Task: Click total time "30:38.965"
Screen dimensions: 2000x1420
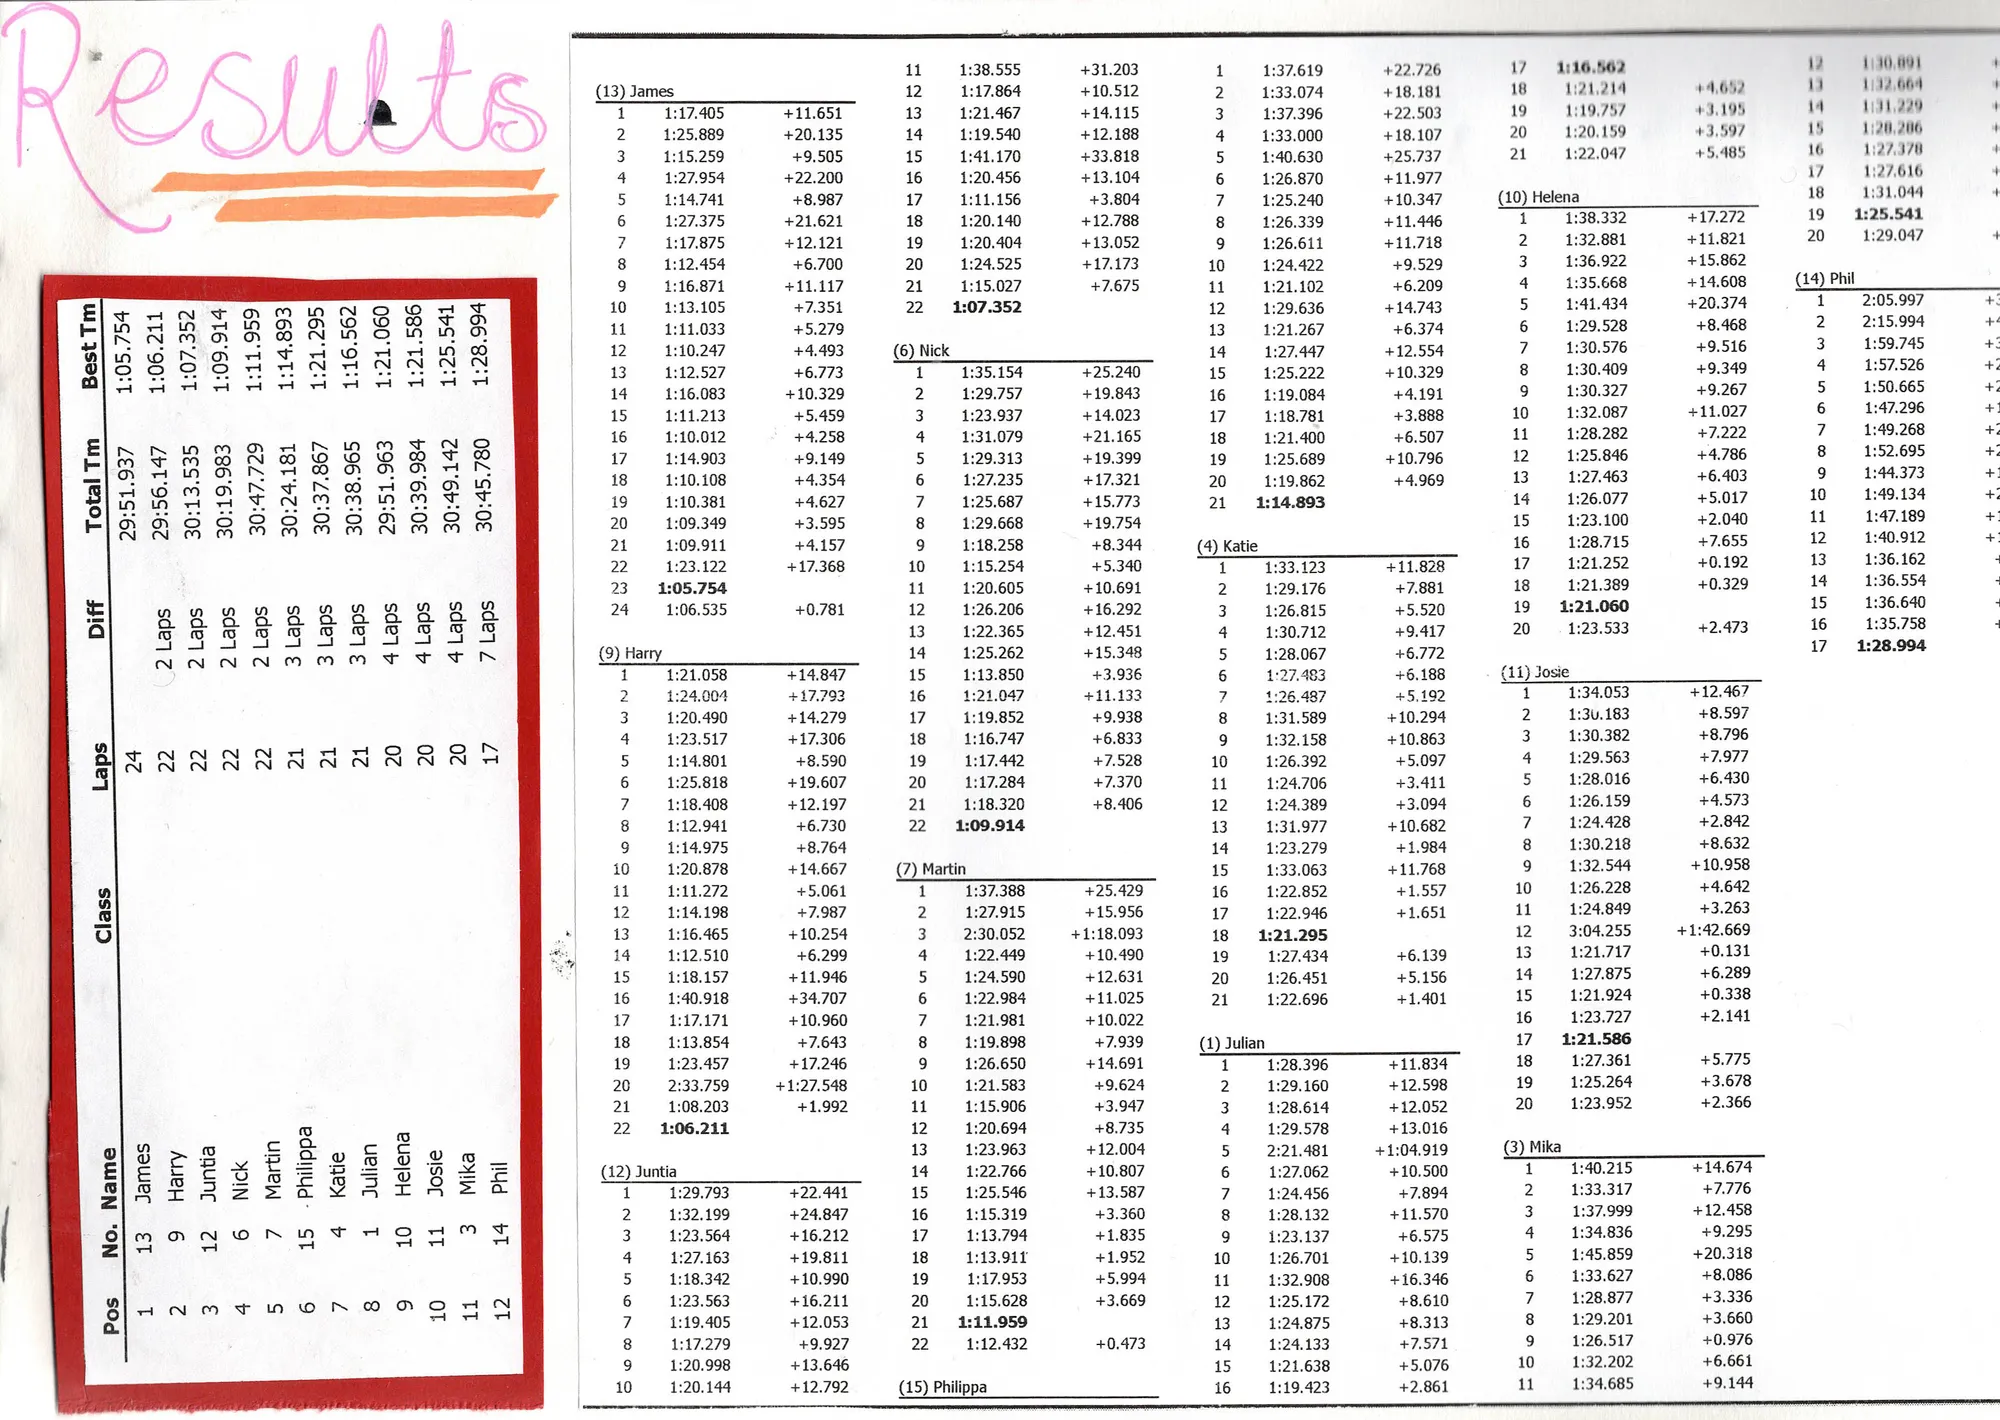Action: (353, 488)
